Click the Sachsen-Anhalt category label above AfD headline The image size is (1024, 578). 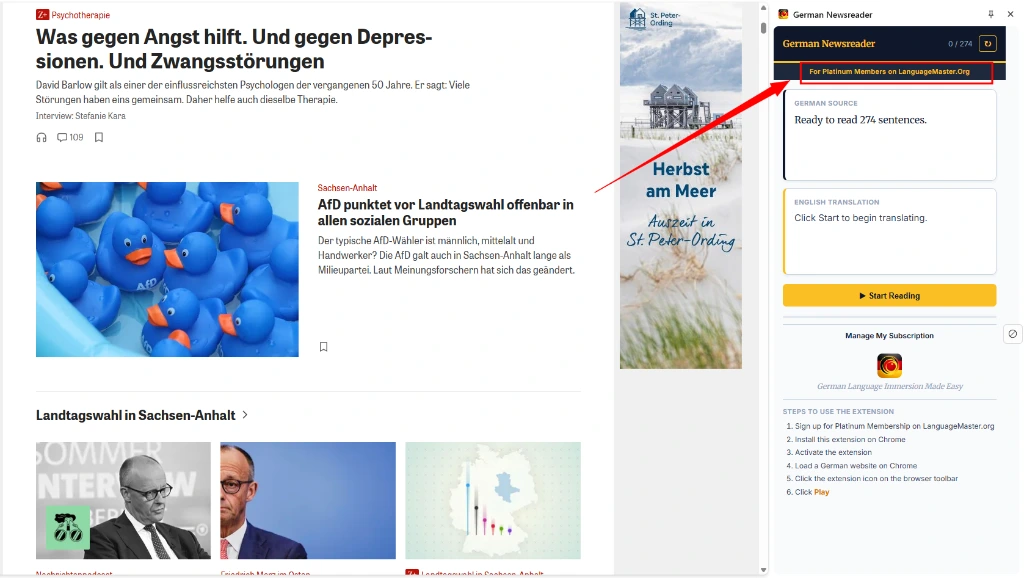click(x=347, y=187)
